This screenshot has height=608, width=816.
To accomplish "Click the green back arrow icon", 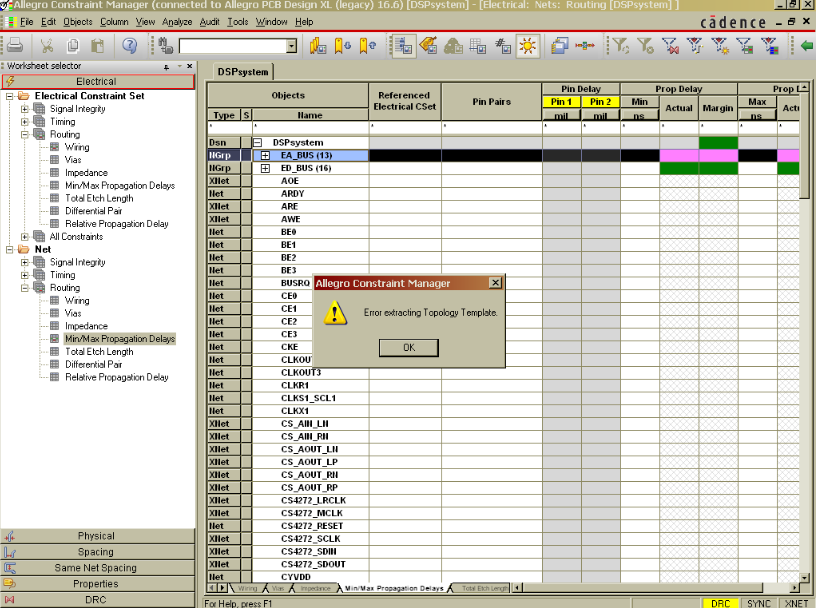I will click(x=807, y=45).
